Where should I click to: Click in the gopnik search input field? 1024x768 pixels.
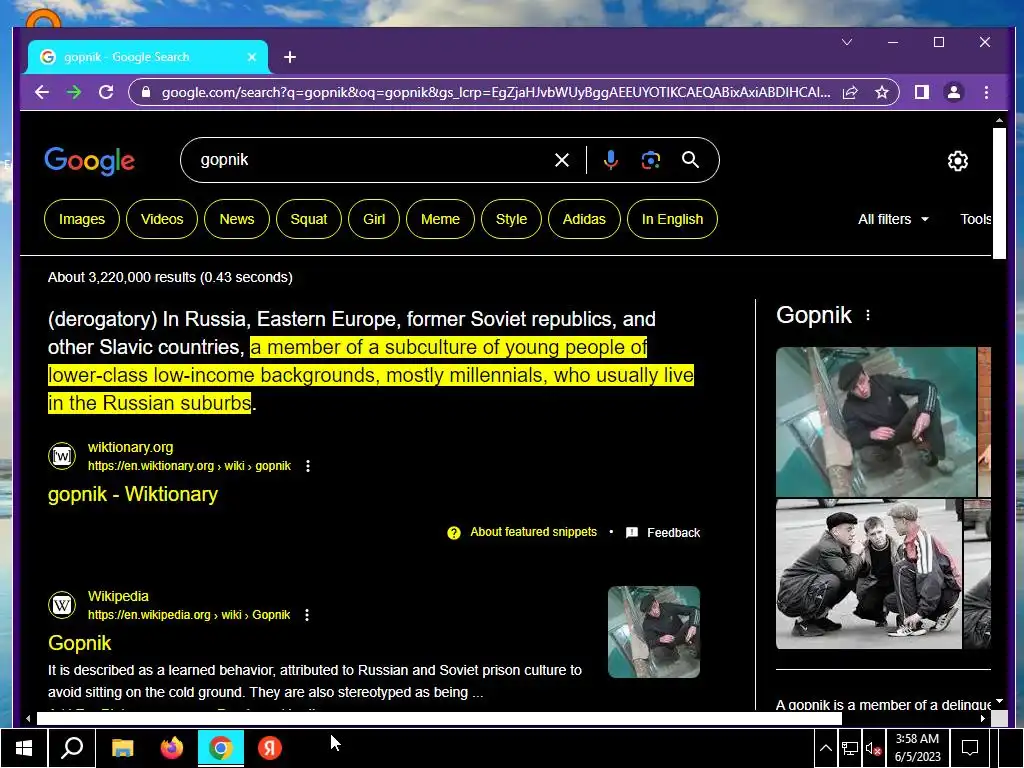[x=372, y=160]
